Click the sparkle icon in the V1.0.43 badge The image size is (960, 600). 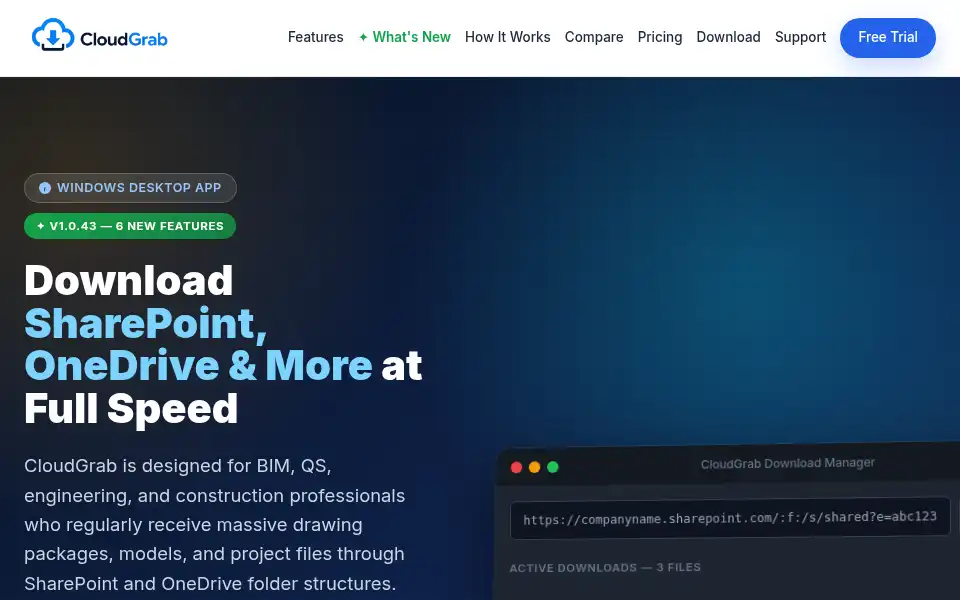40,226
